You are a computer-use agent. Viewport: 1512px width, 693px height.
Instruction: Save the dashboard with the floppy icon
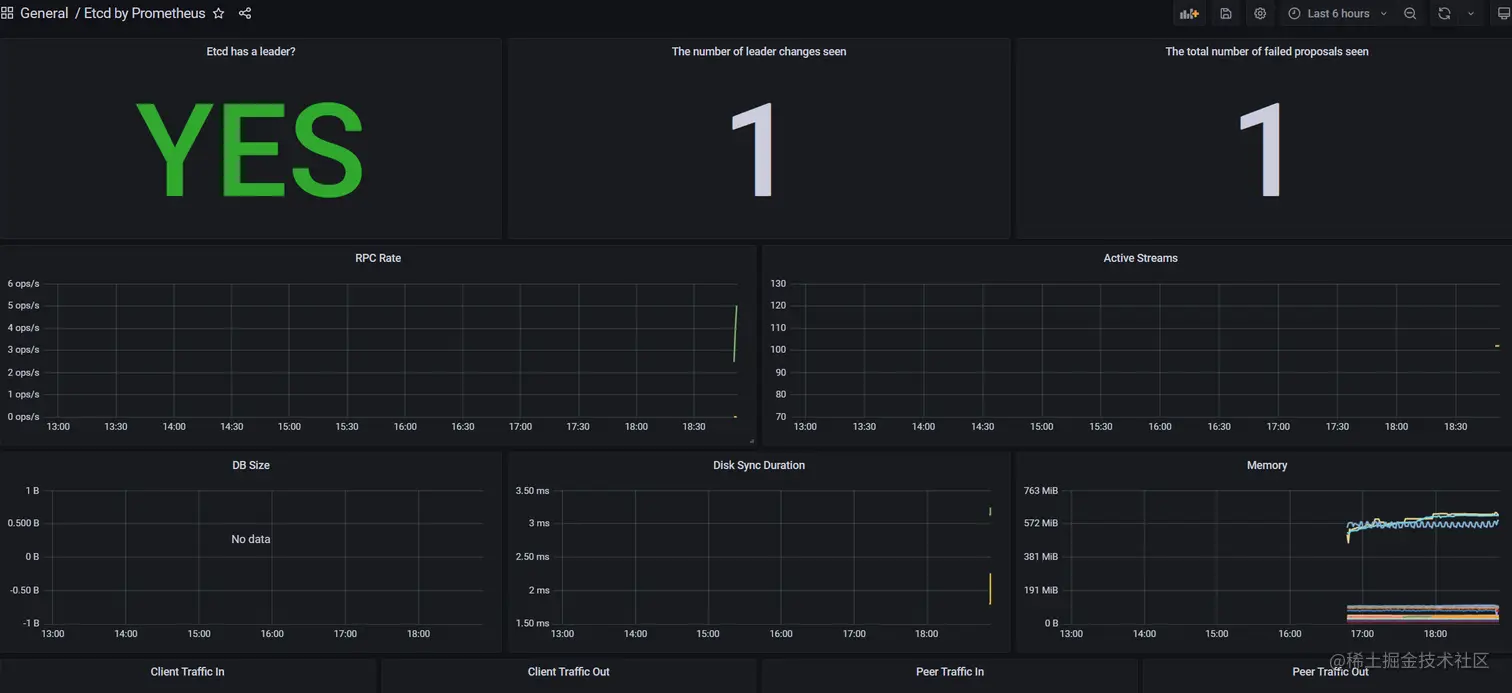point(1226,14)
